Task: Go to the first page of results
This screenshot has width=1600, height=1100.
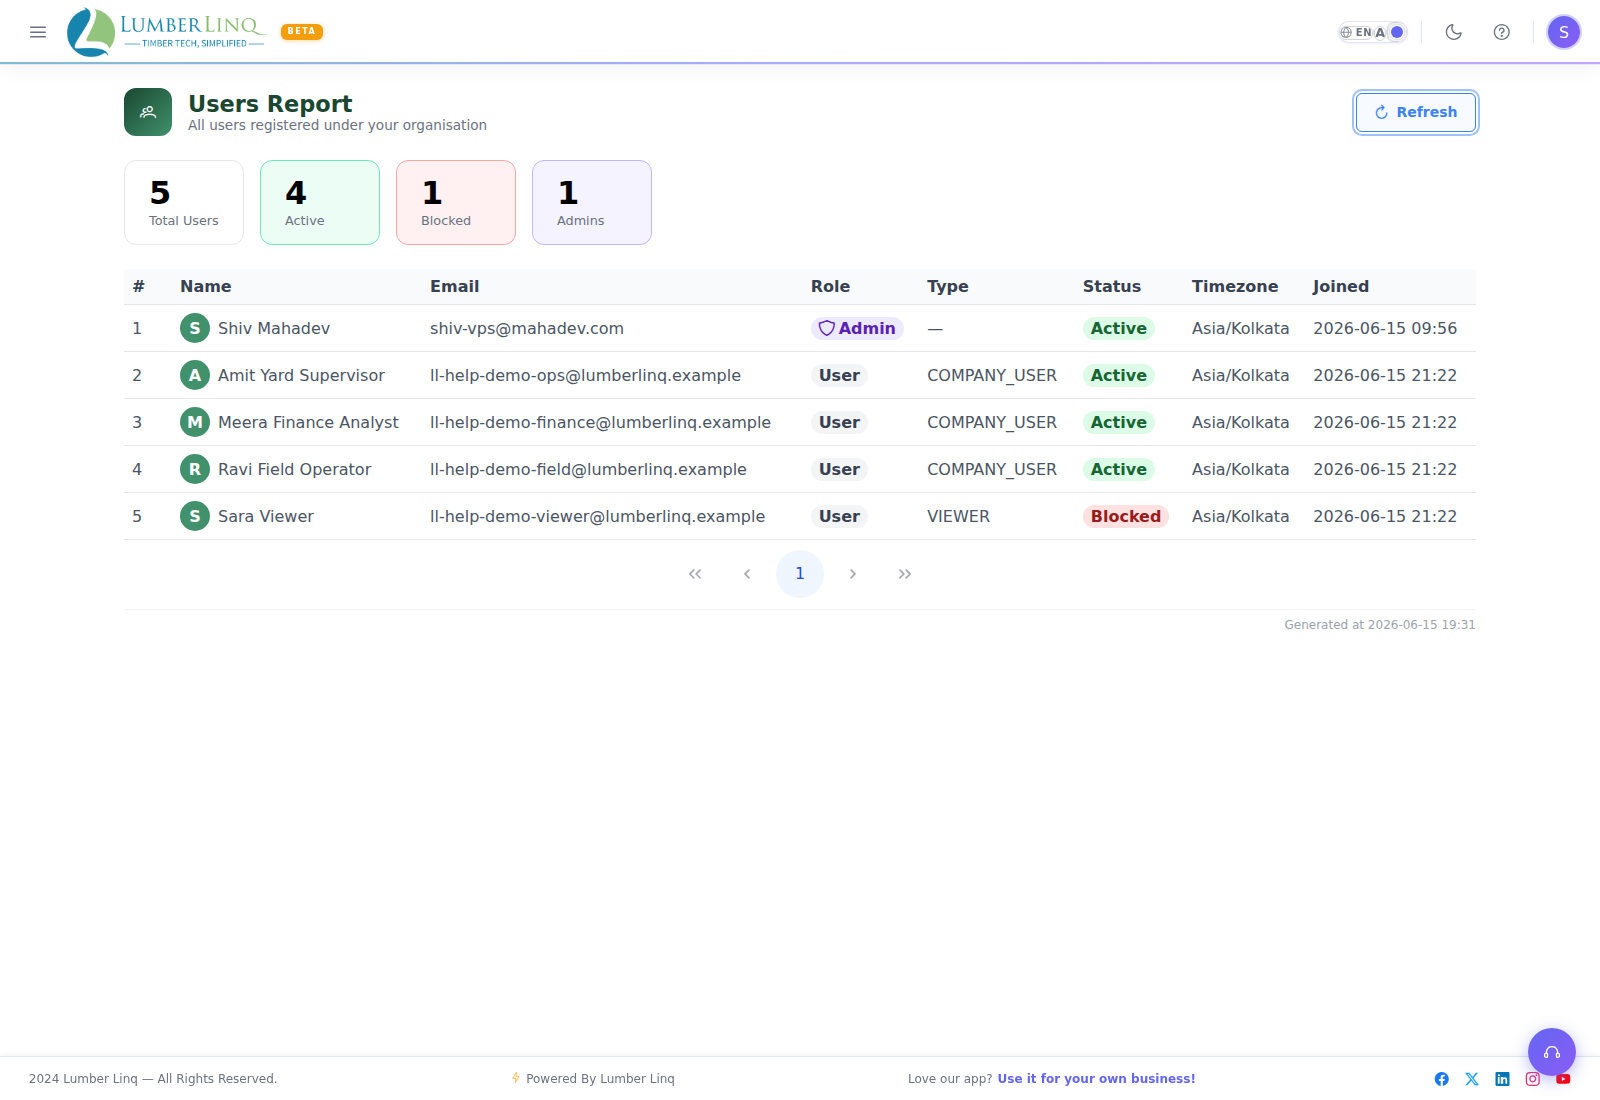Action: click(x=695, y=574)
